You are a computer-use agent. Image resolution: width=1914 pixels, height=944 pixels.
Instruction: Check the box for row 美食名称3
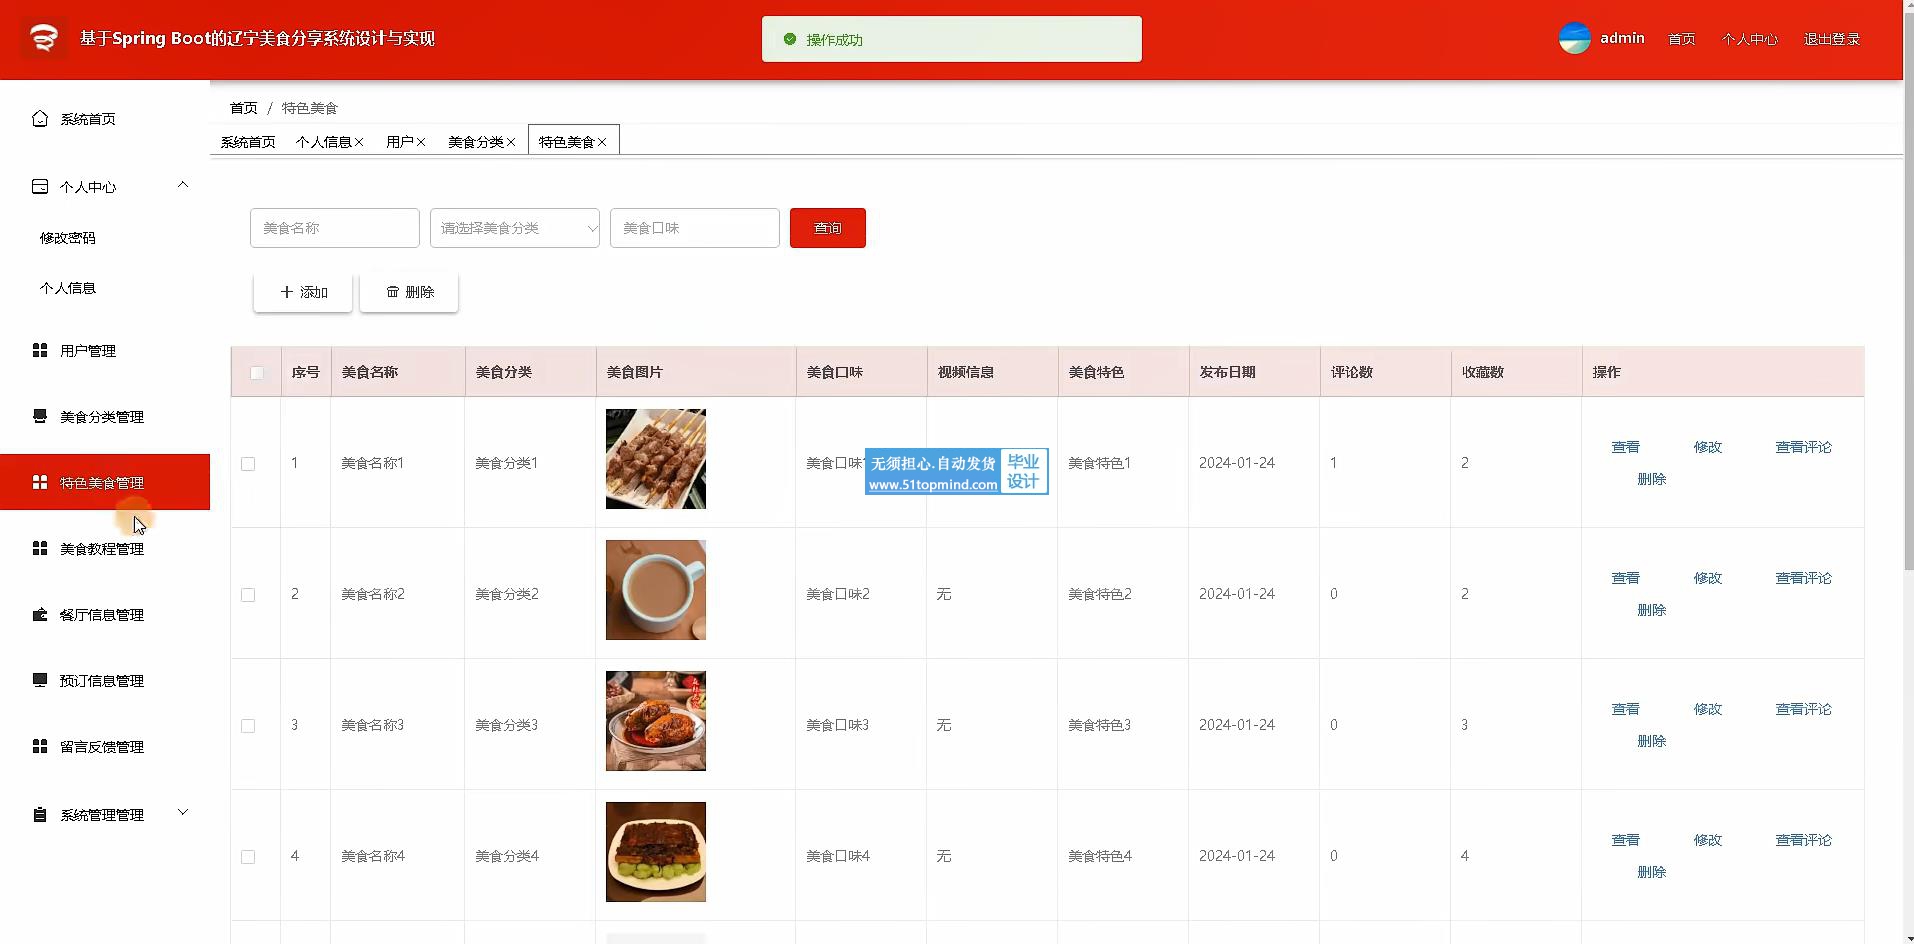click(248, 726)
